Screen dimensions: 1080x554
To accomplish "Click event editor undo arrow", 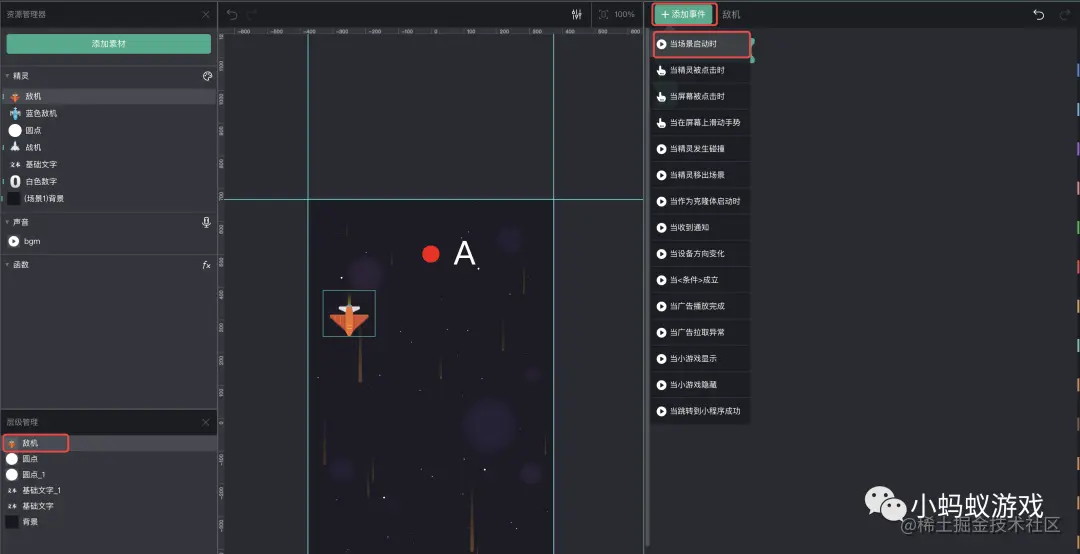I will [x=1039, y=14].
